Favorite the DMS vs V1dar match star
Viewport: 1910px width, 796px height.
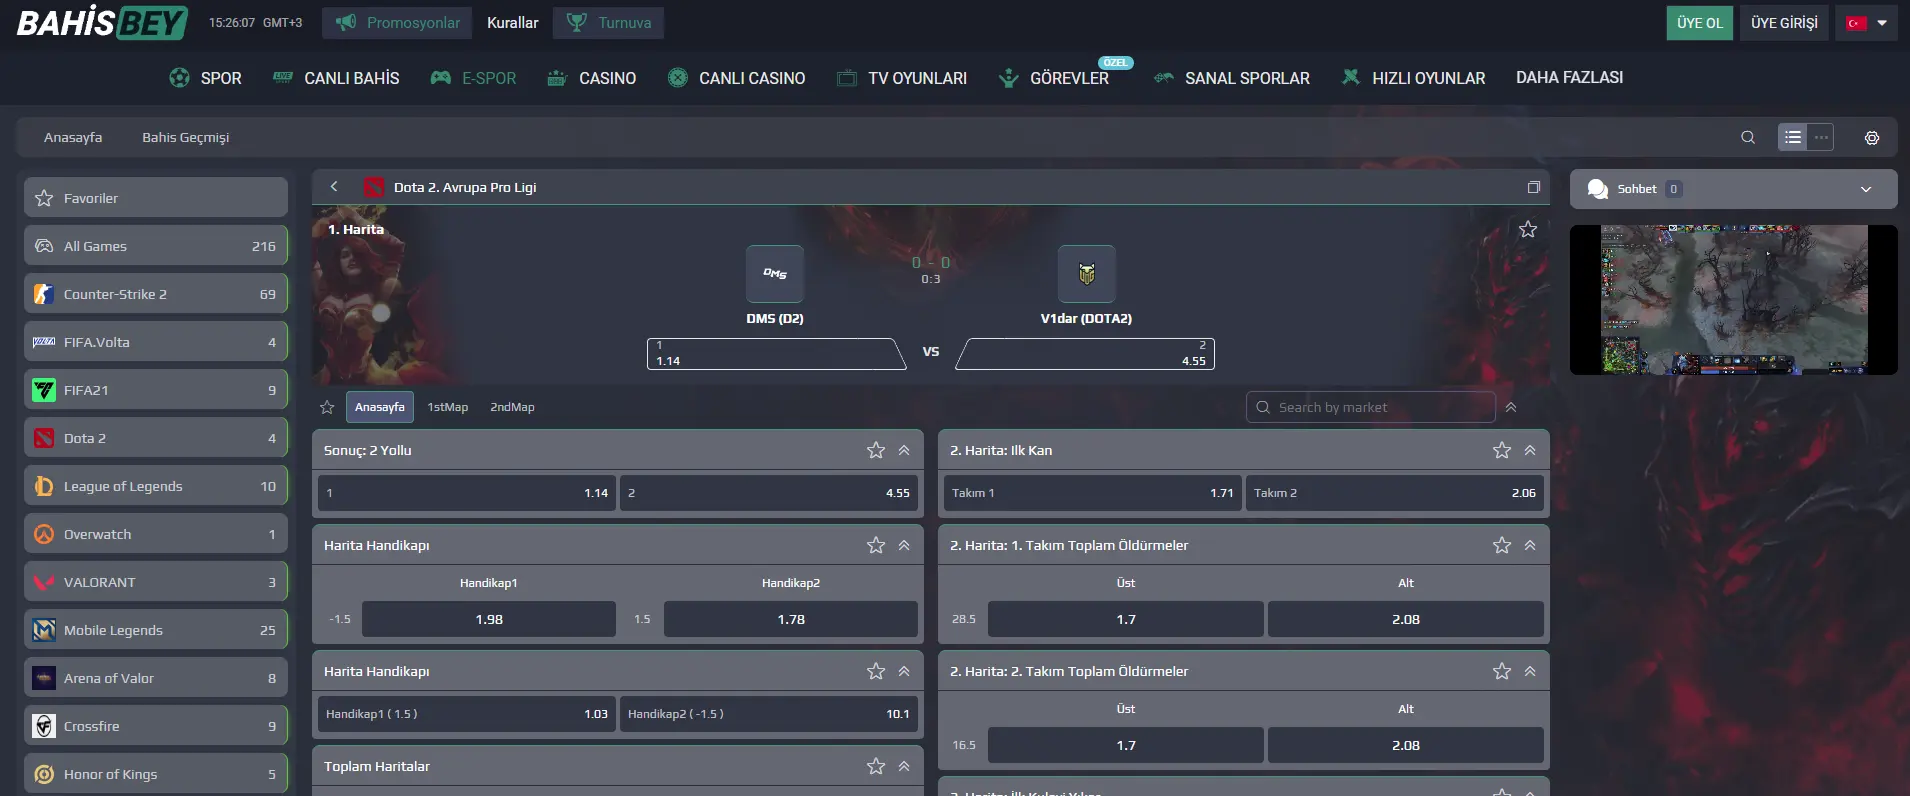(x=1528, y=229)
